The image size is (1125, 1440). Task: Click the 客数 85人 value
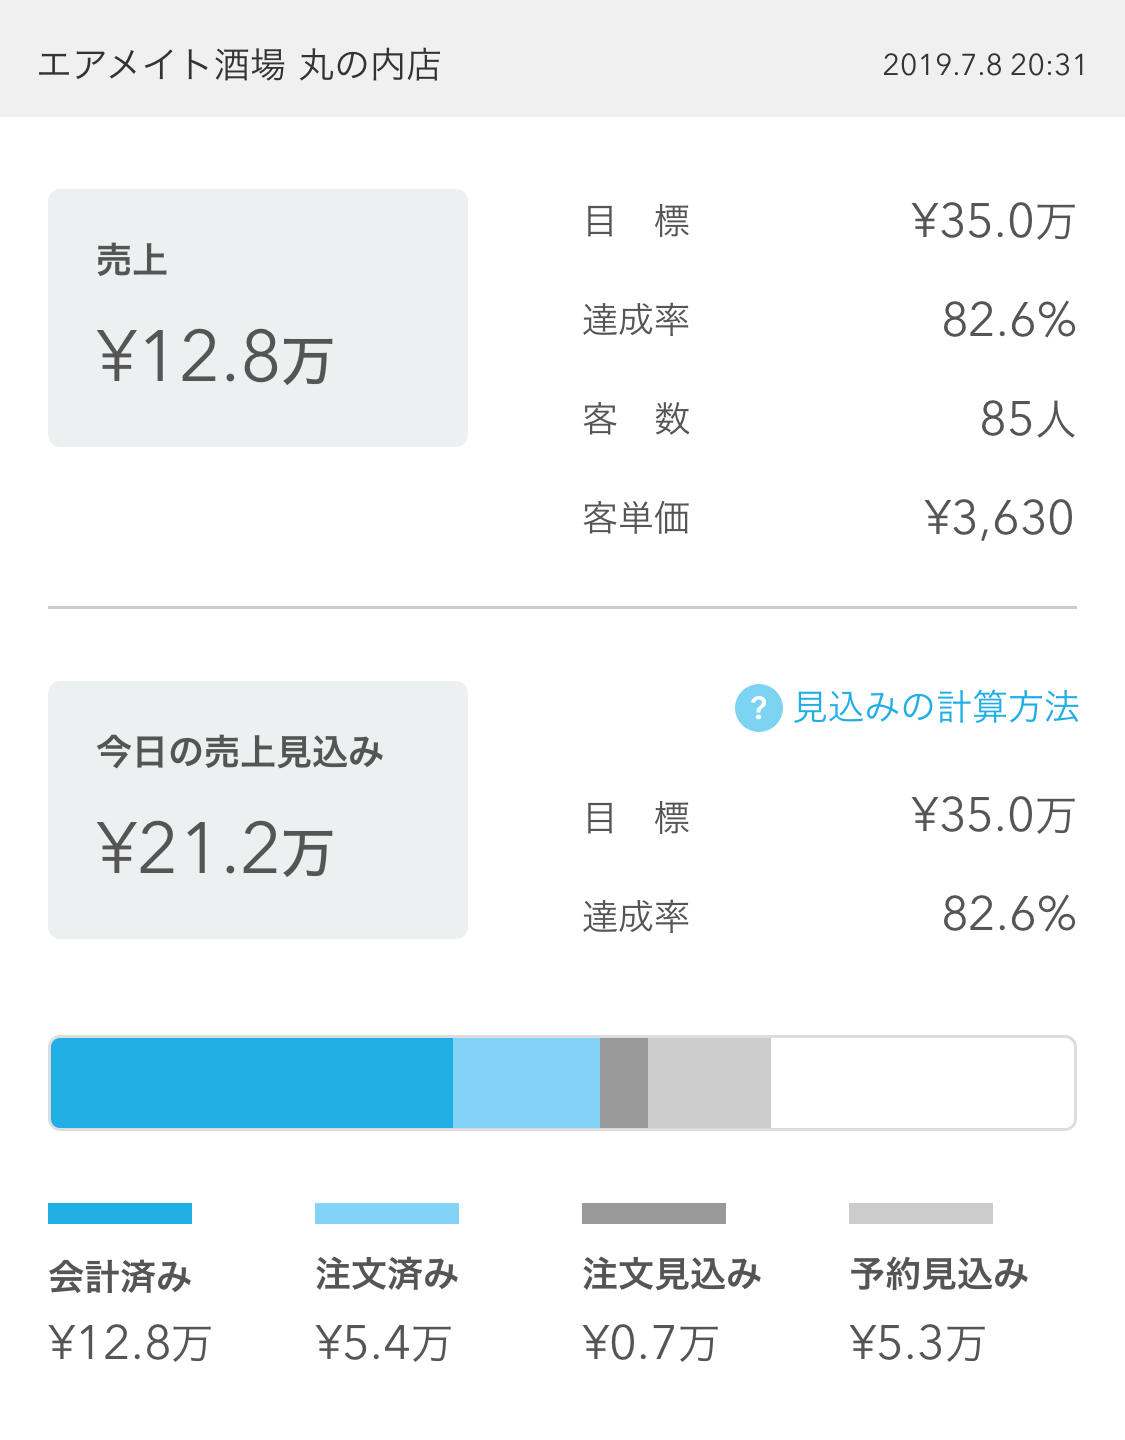point(1027,419)
